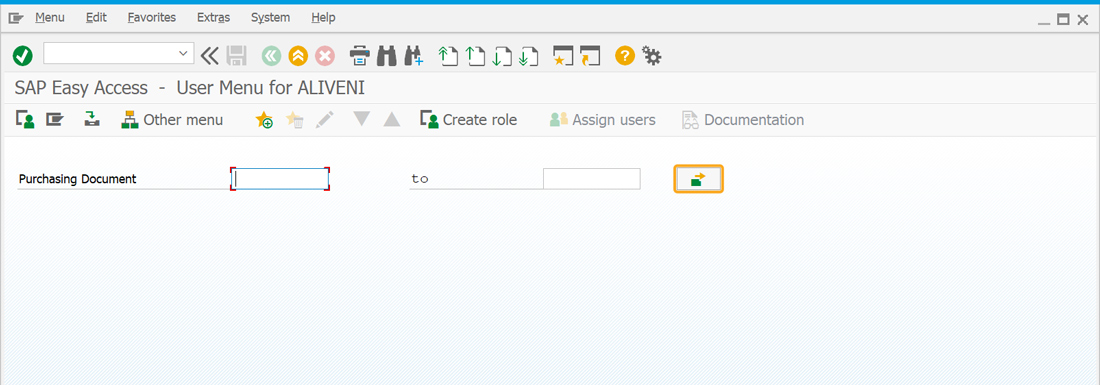Open Customize Local Layout gear icon
The image size is (1100, 385).
tap(652, 55)
